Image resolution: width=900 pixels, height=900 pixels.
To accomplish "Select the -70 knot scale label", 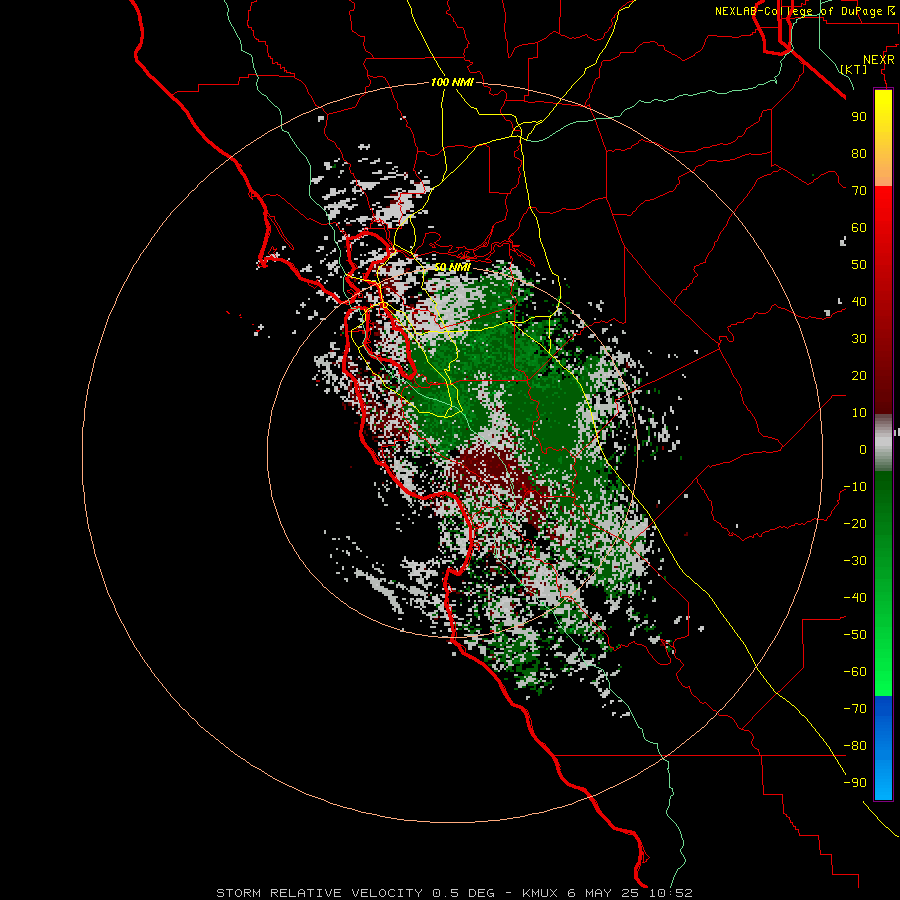I will point(855,709).
